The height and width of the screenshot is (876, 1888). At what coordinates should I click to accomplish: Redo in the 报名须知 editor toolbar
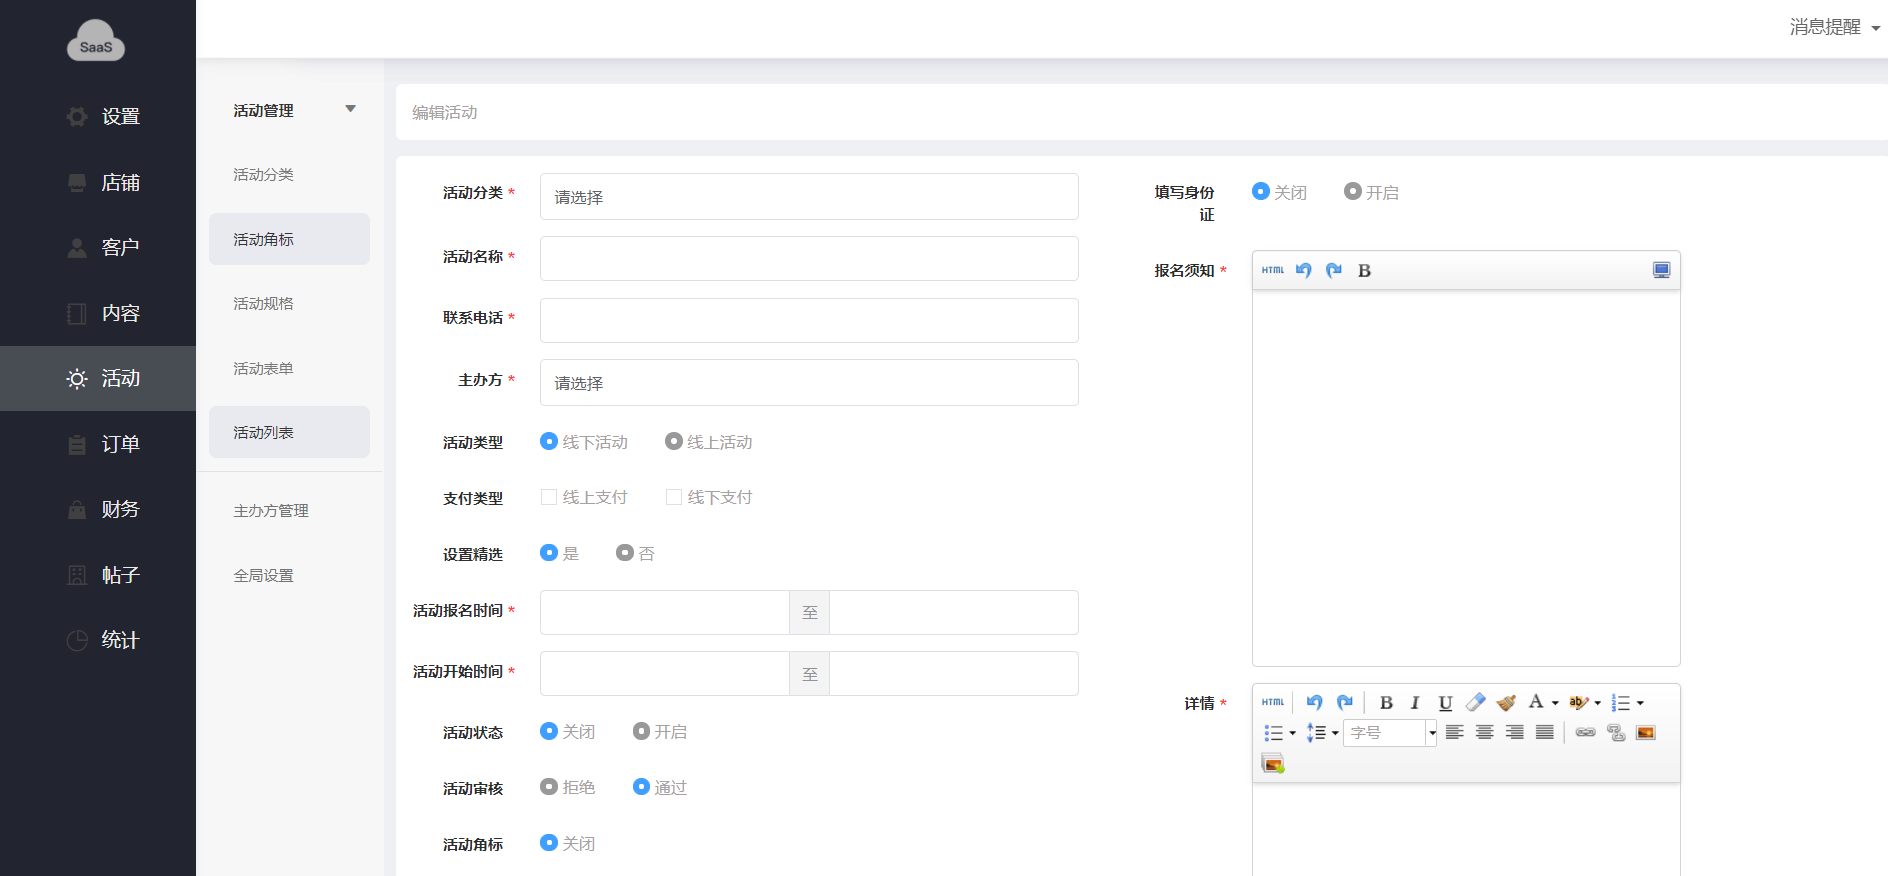click(x=1334, y=270)
